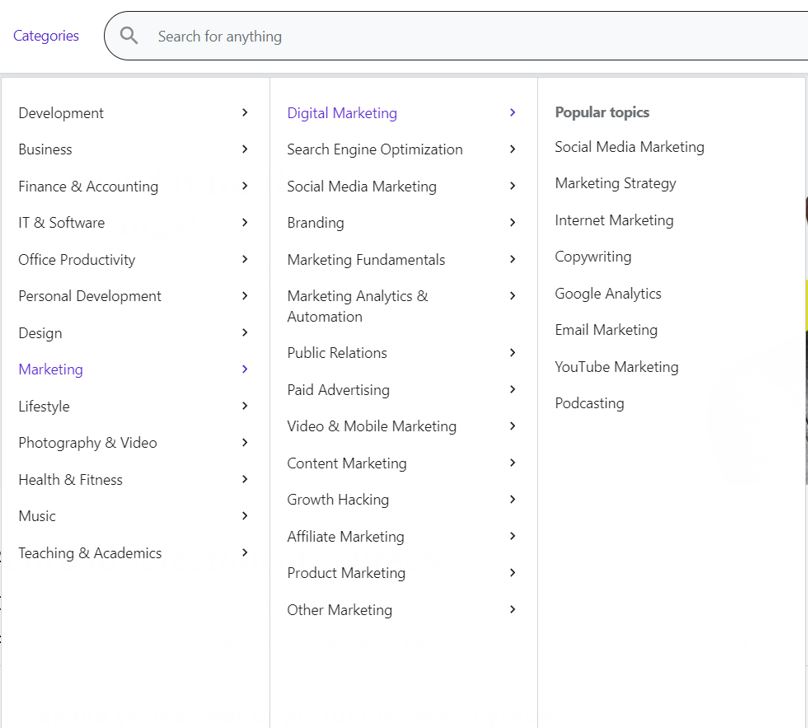Expand the Paid Advertising chevron

tap(513, 389)
